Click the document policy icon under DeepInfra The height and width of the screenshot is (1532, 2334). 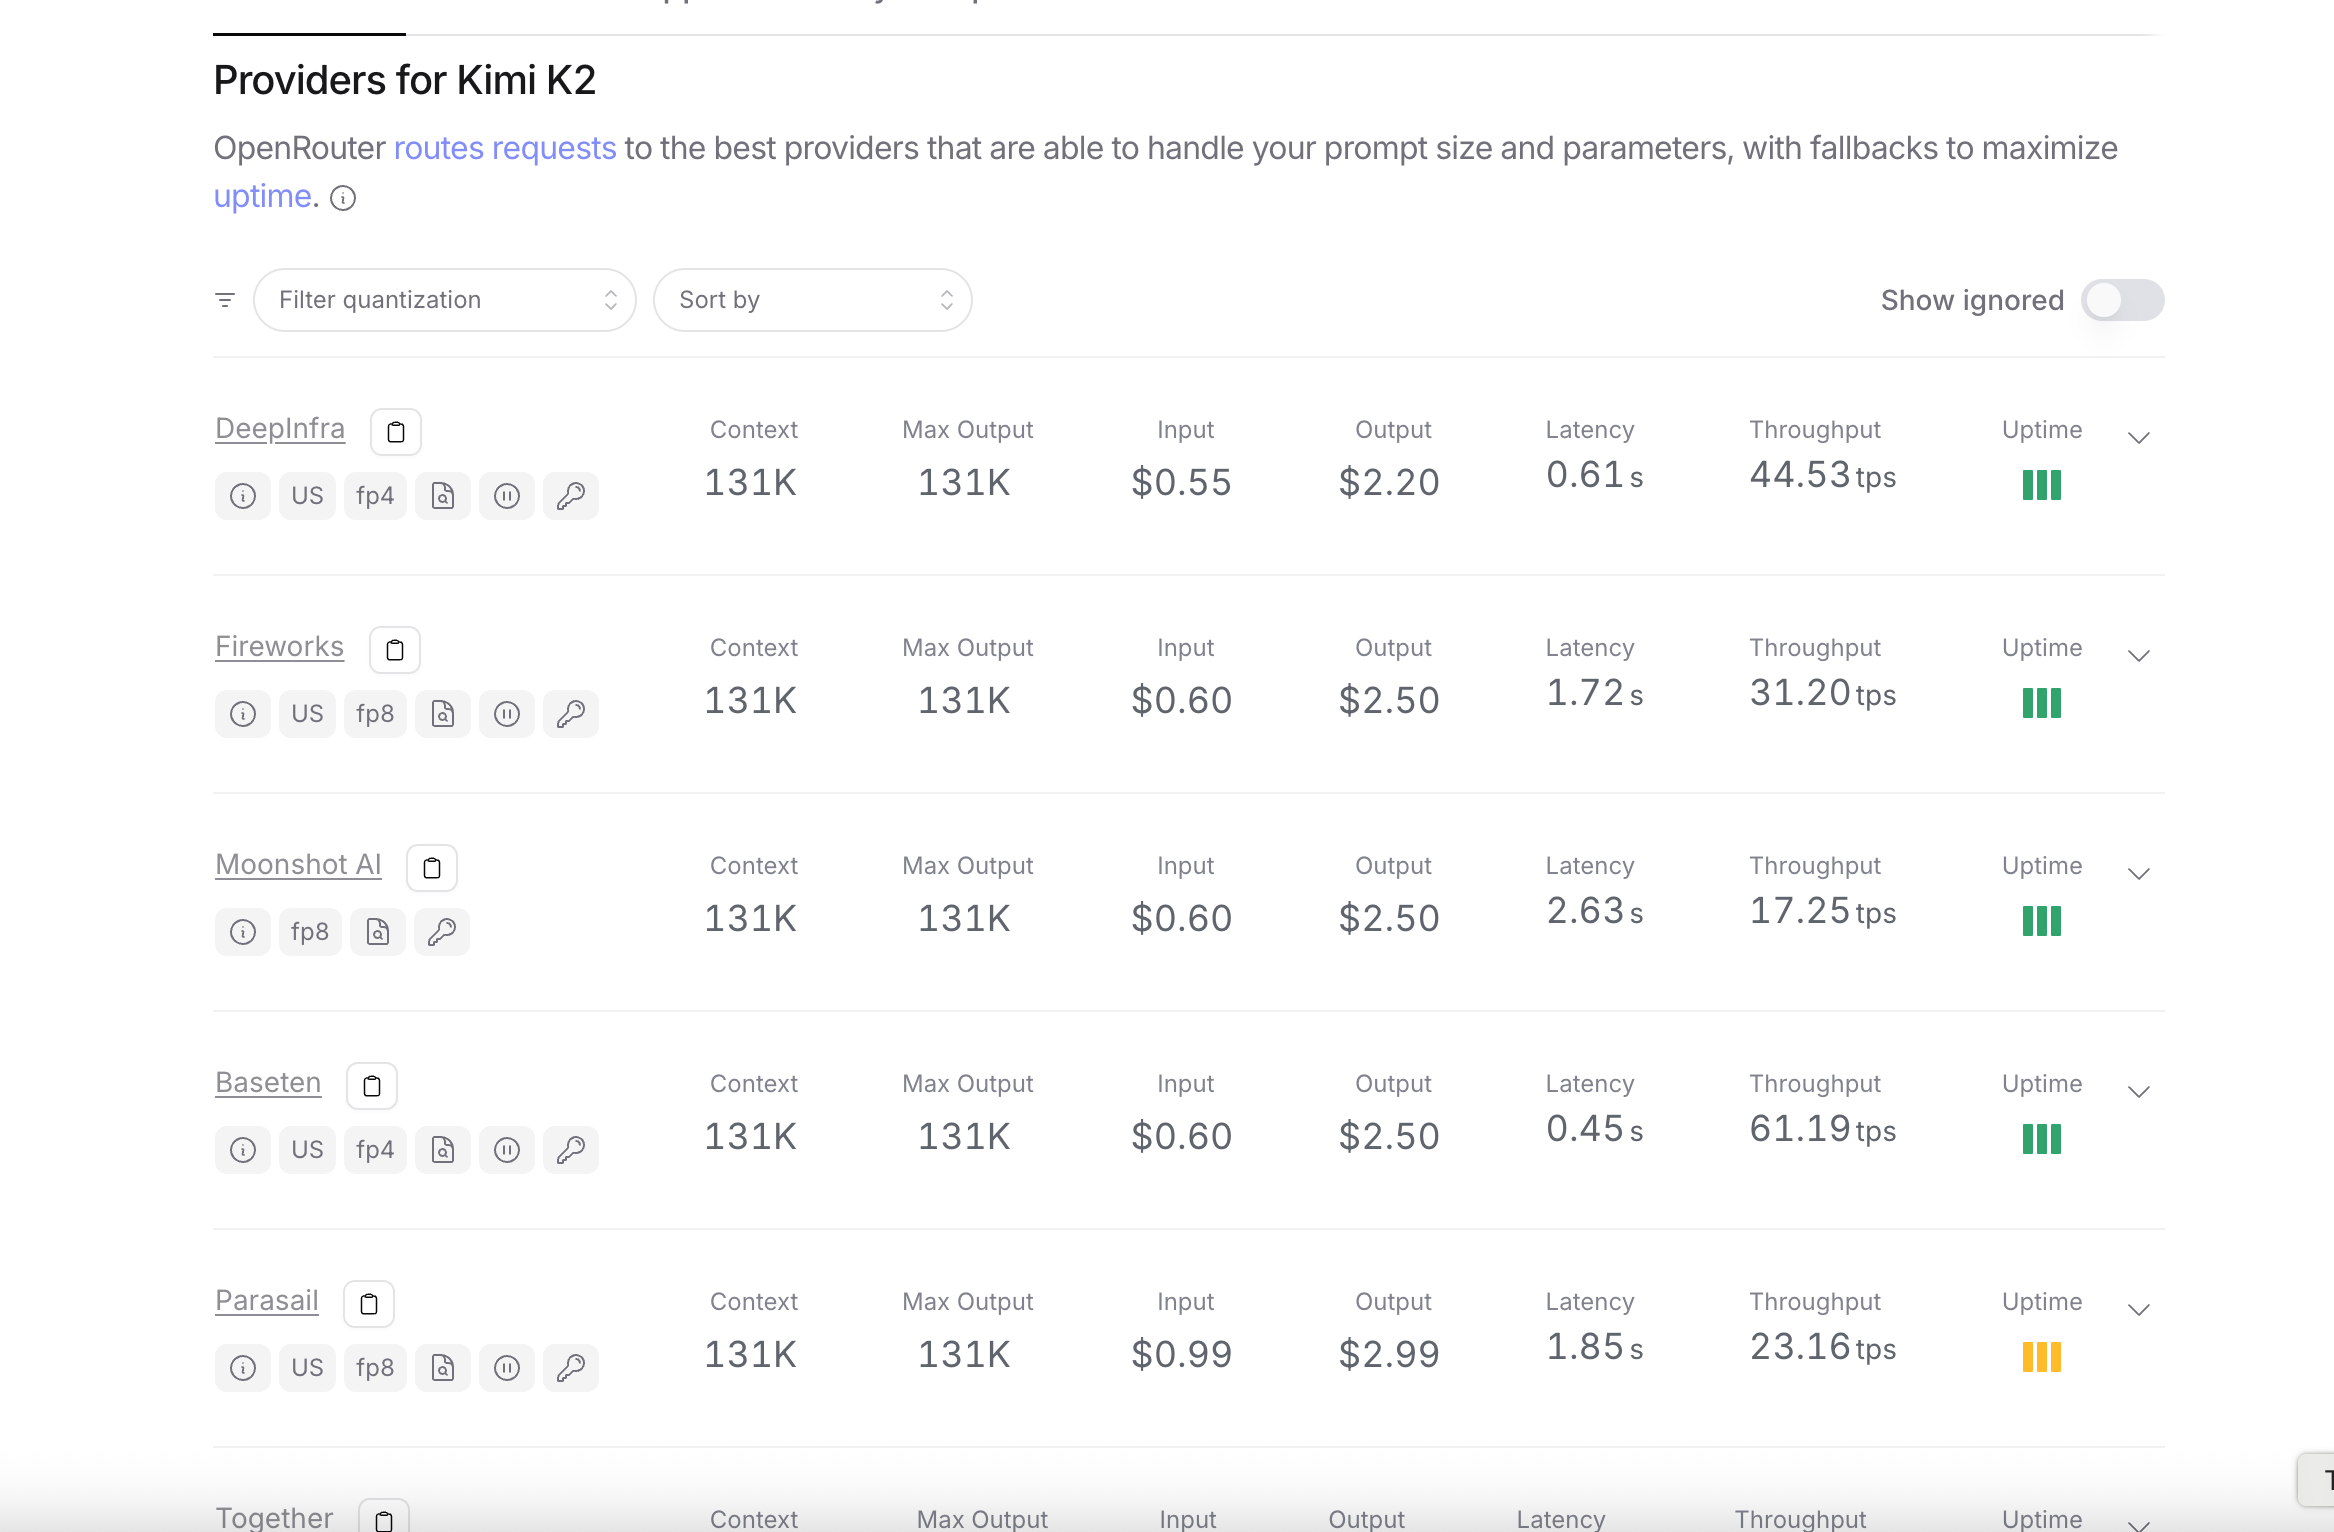pyautogui.click(x=443, y=496)
